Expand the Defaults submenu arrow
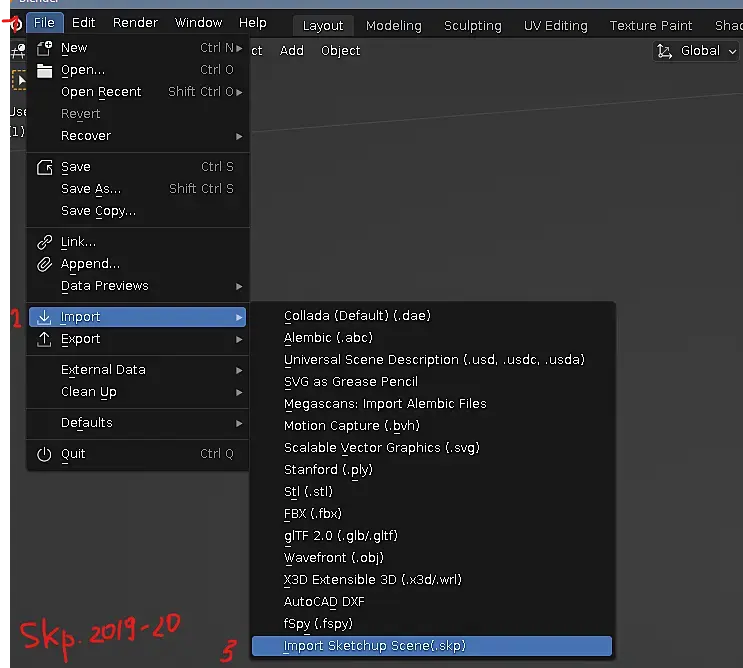 [239, 423]
